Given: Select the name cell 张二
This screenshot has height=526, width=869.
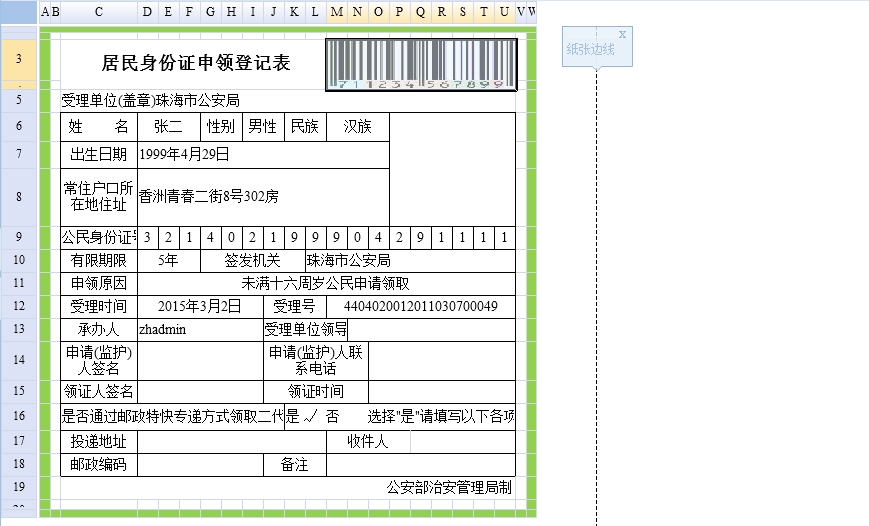Looking at the screenshot, I should click(168, 127).
